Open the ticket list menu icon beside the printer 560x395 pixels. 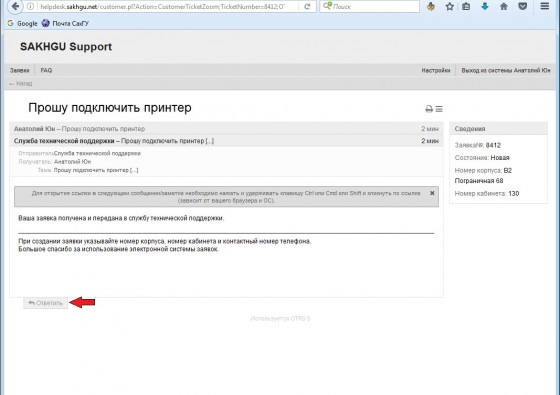pos(439,109)
